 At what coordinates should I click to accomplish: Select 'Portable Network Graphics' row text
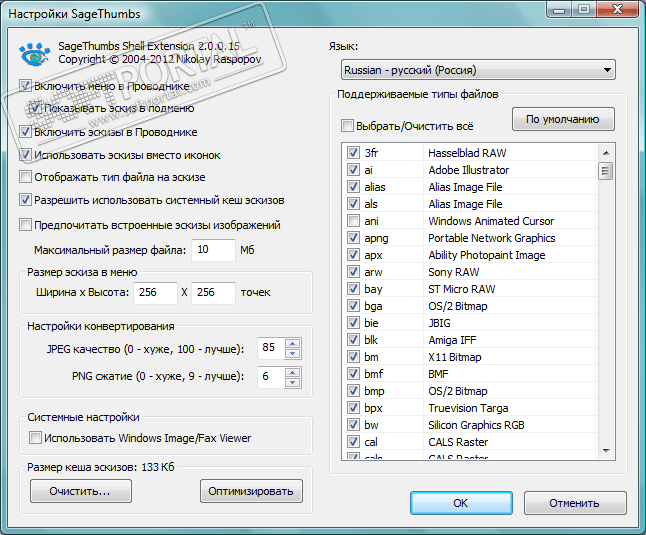point(492,238)
